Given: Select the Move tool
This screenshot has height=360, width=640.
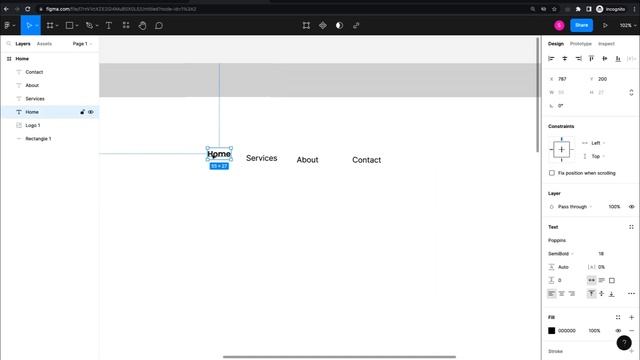Looking at the screenshot, I should [29, 25].
